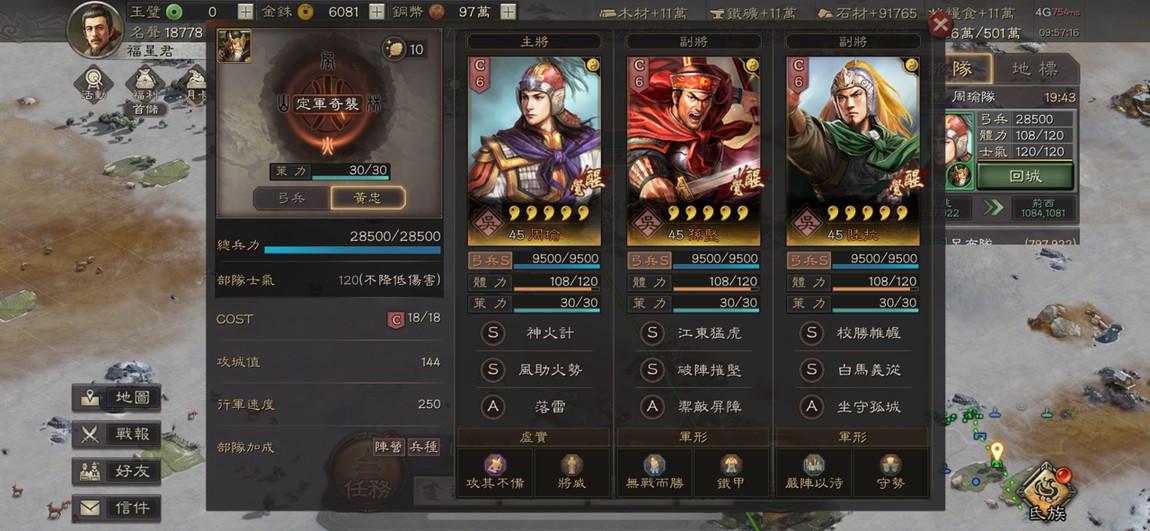This screenshot has height=531, width=1150.
Task: Click the plus icon next to 玉璧
Action: click(245, 11)
